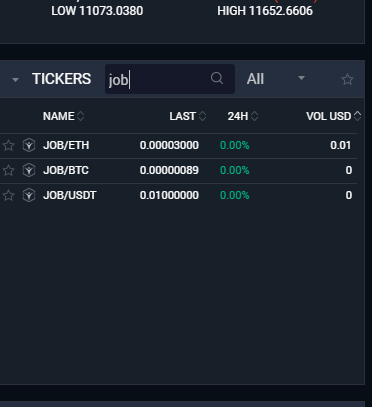Image resolution: width=372 pixels, height=407 pixels.
Task: Toggle favorites filter star in Tickers header
Action: 347,79
